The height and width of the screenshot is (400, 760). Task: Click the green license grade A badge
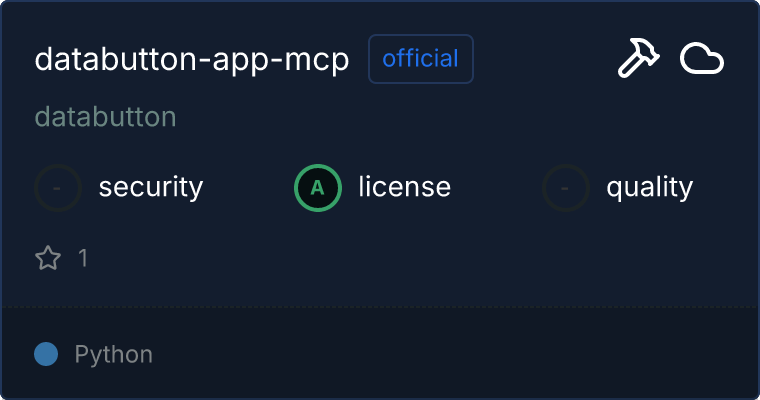(318, 187)
